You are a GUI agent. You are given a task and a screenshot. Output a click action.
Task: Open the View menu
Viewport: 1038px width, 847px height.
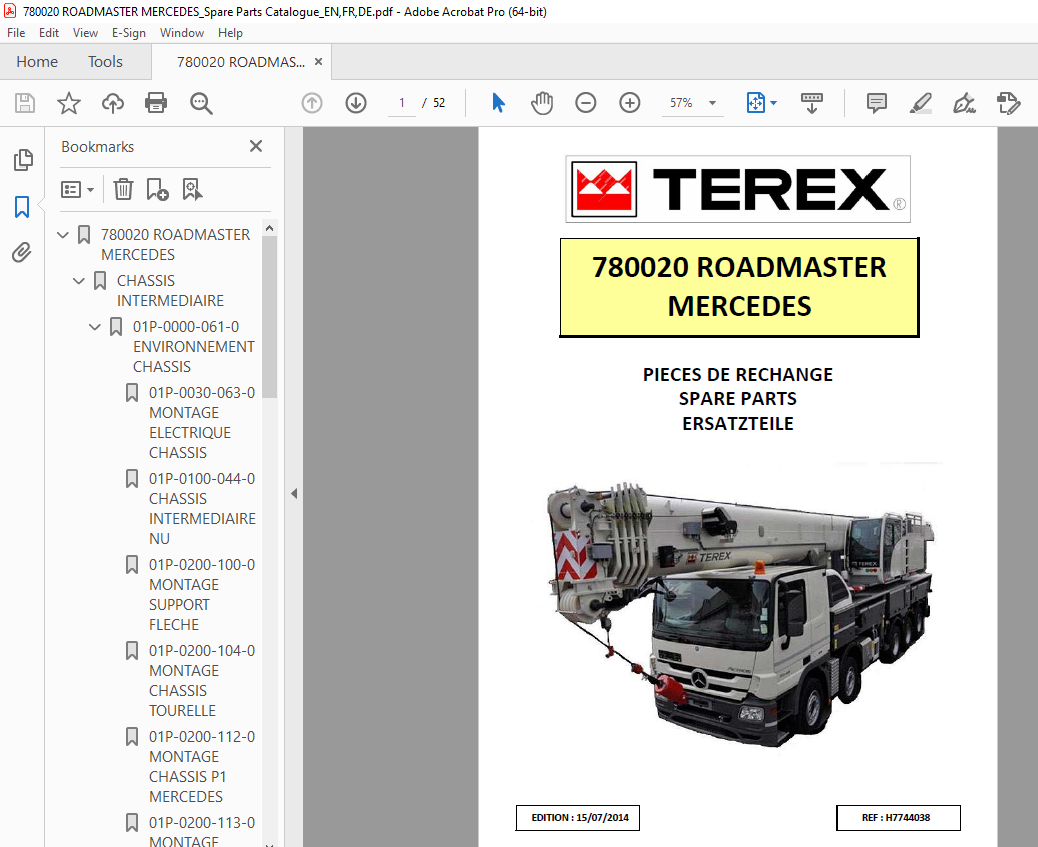point(85,33)
